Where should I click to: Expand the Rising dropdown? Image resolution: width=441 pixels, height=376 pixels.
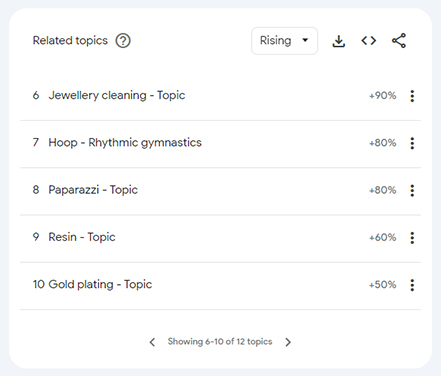pos(284,41)
